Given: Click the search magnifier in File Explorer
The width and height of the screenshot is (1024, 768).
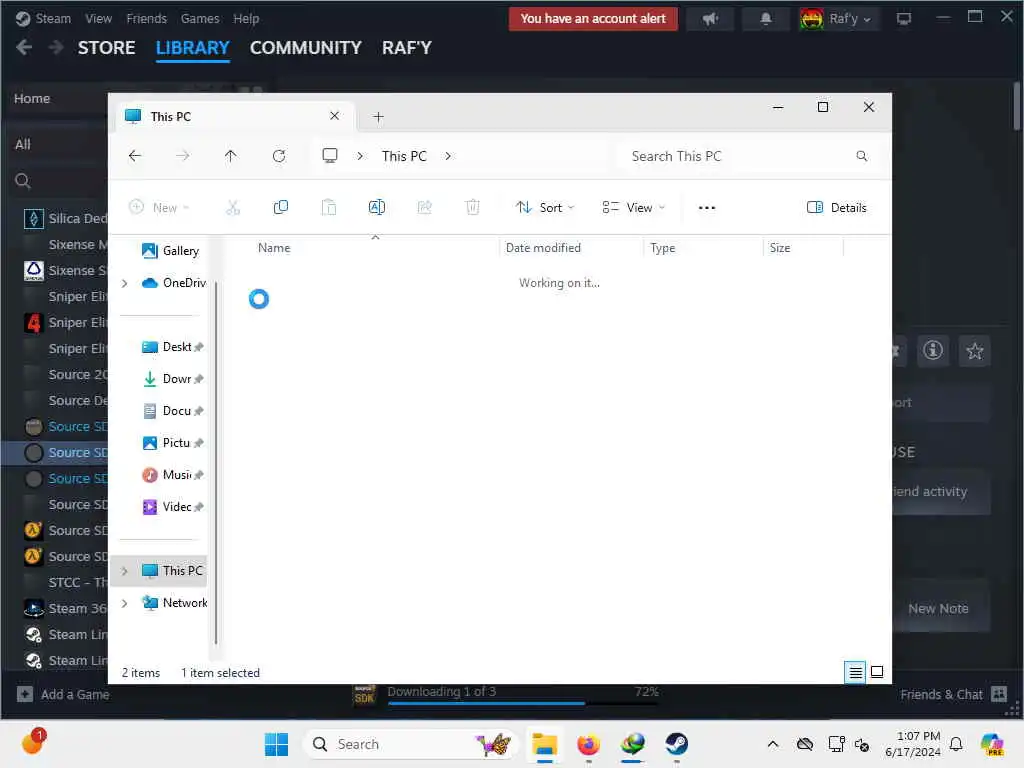Looking at the screenshot, I should (x=862, y=156).
